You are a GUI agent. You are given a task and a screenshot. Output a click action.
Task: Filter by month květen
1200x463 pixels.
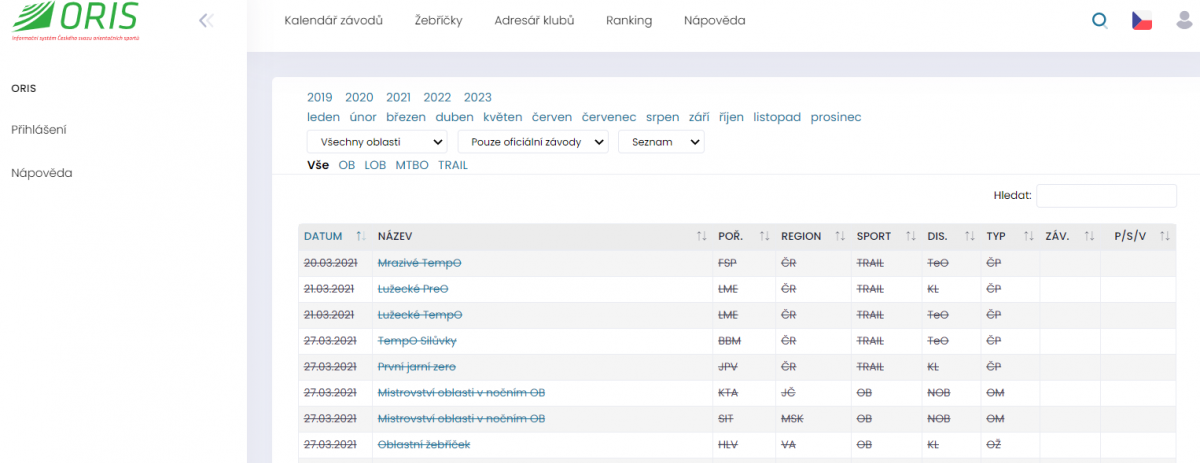click(503, 117)
